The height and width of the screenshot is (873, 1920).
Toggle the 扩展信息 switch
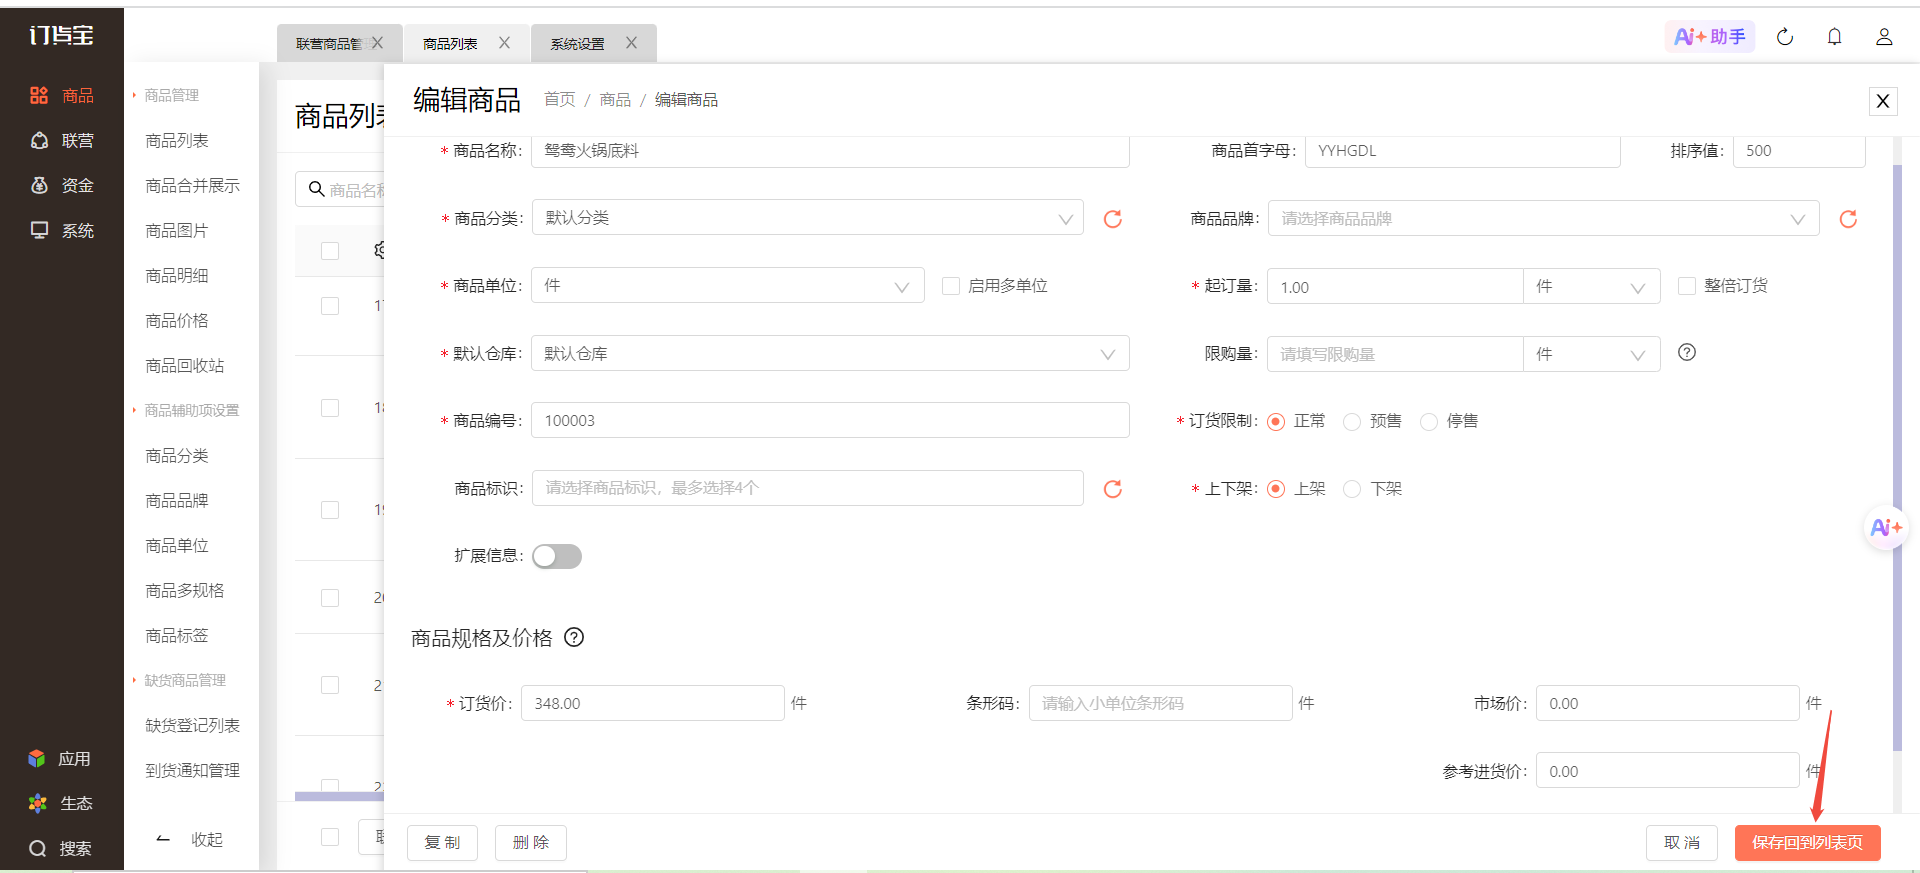pyautogui.click(x=557, y=556)
